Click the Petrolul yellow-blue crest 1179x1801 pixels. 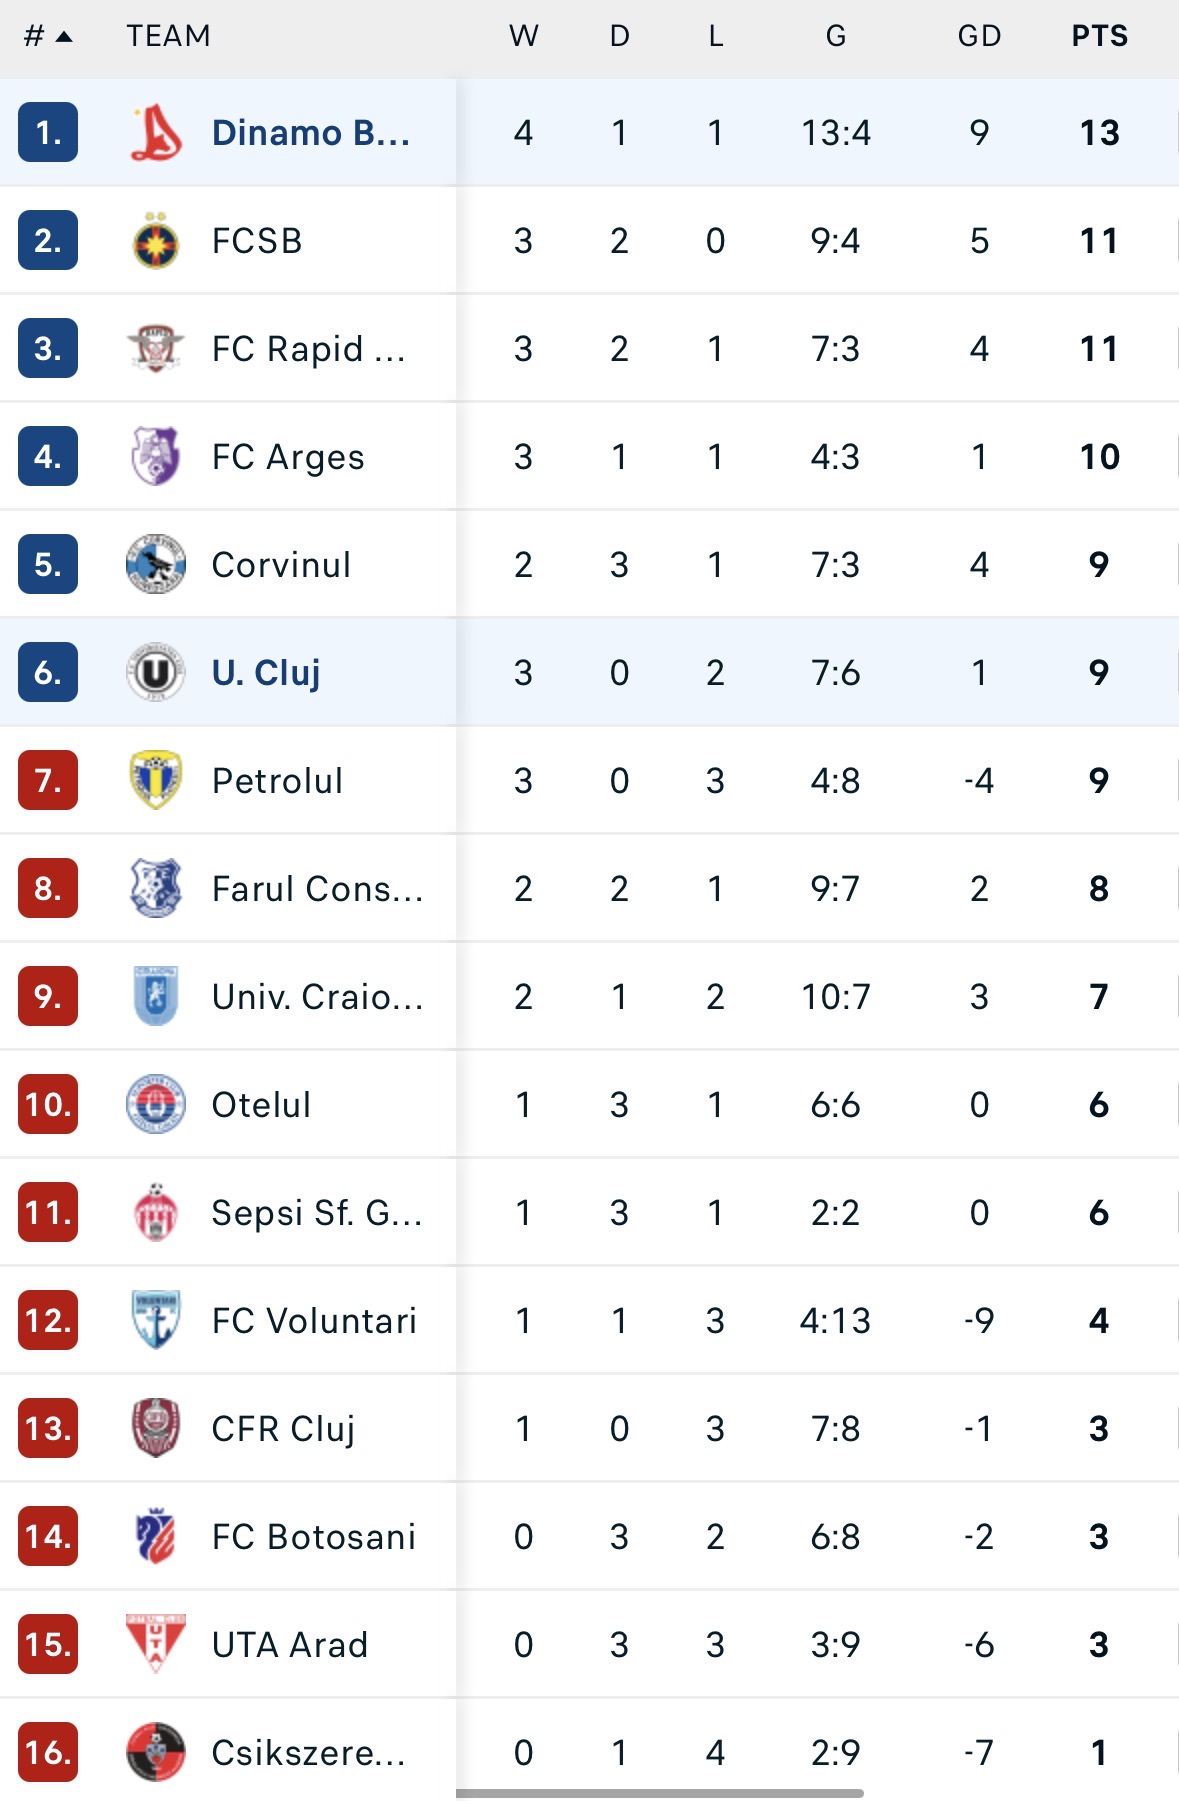pos(156,781)
